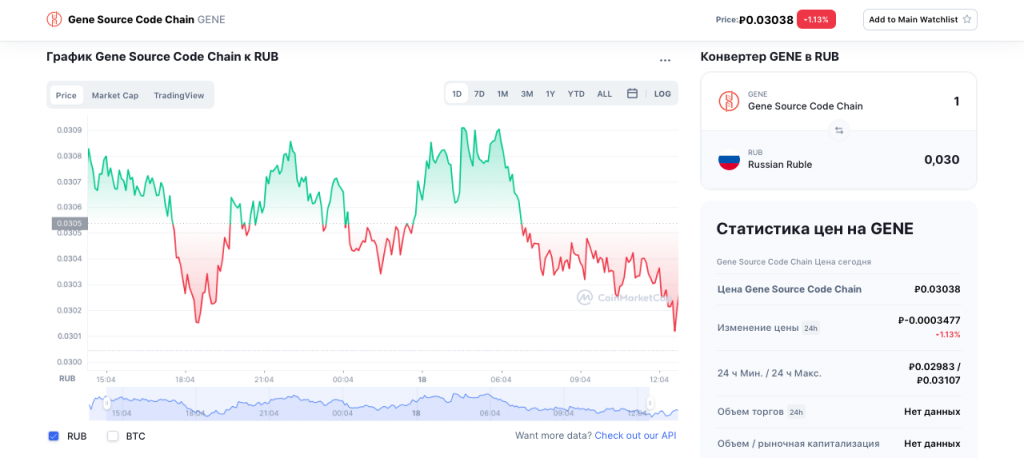
Task: Switch to the Market Cap tab
Action: pos(115,95)
